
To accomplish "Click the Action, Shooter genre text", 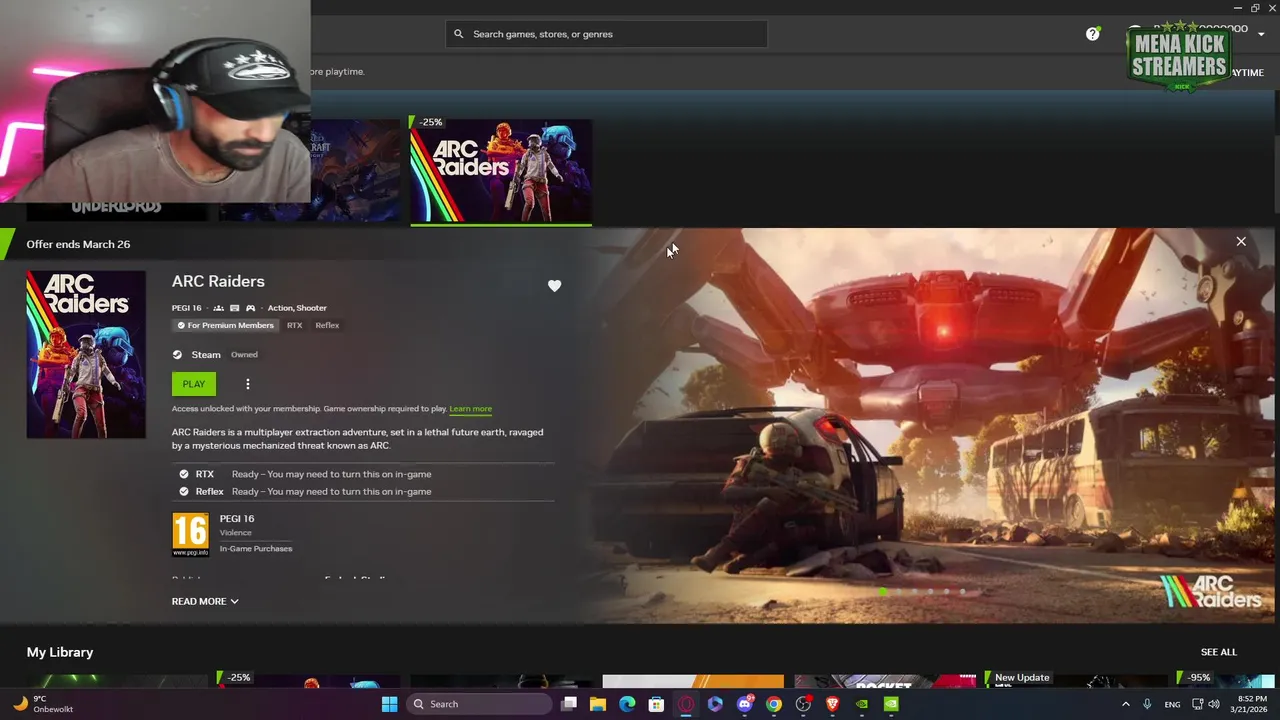I will 297,308.
